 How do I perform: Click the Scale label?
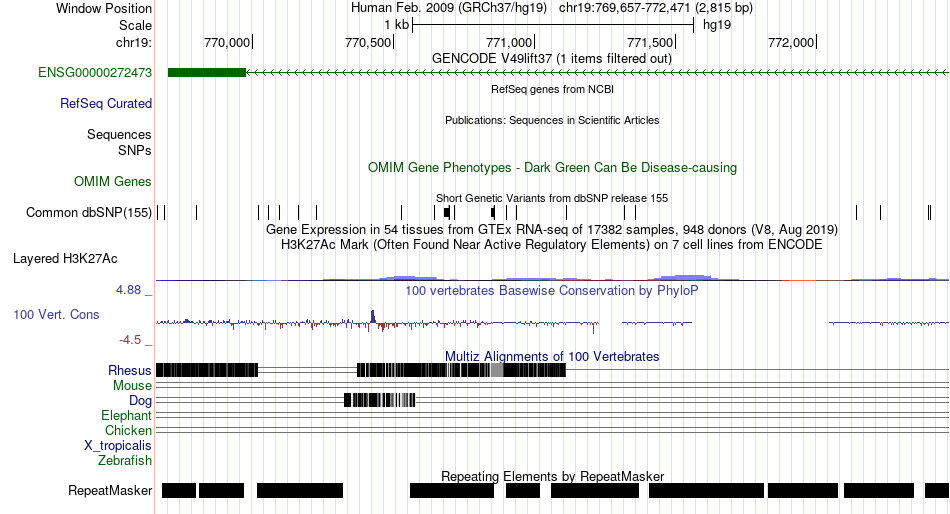point(135,25)
